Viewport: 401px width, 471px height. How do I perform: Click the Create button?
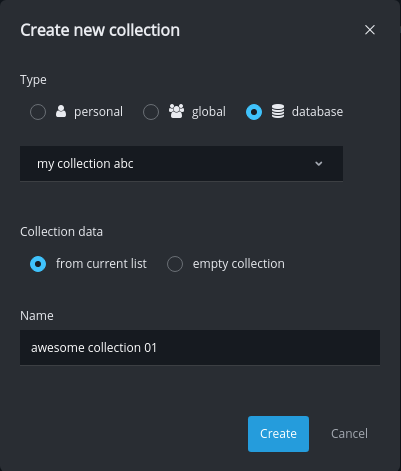pyautogui.click(x=278, y=434)
